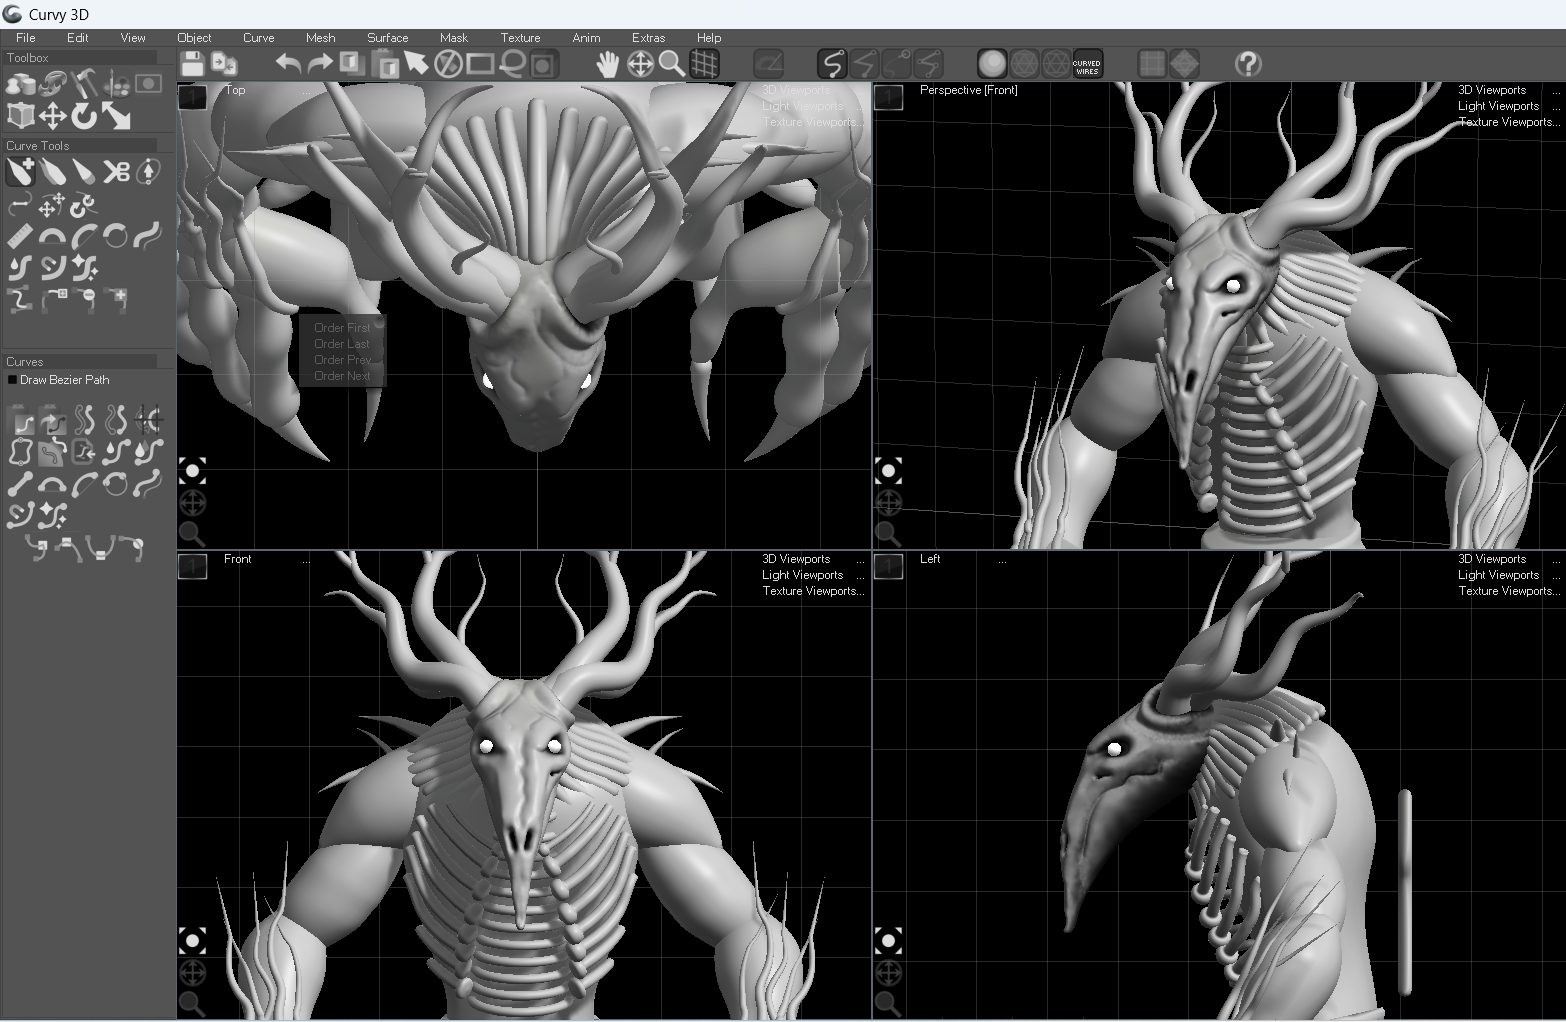
Task: Select the cube object tool in Toolbox
Action: coord(20,116)
